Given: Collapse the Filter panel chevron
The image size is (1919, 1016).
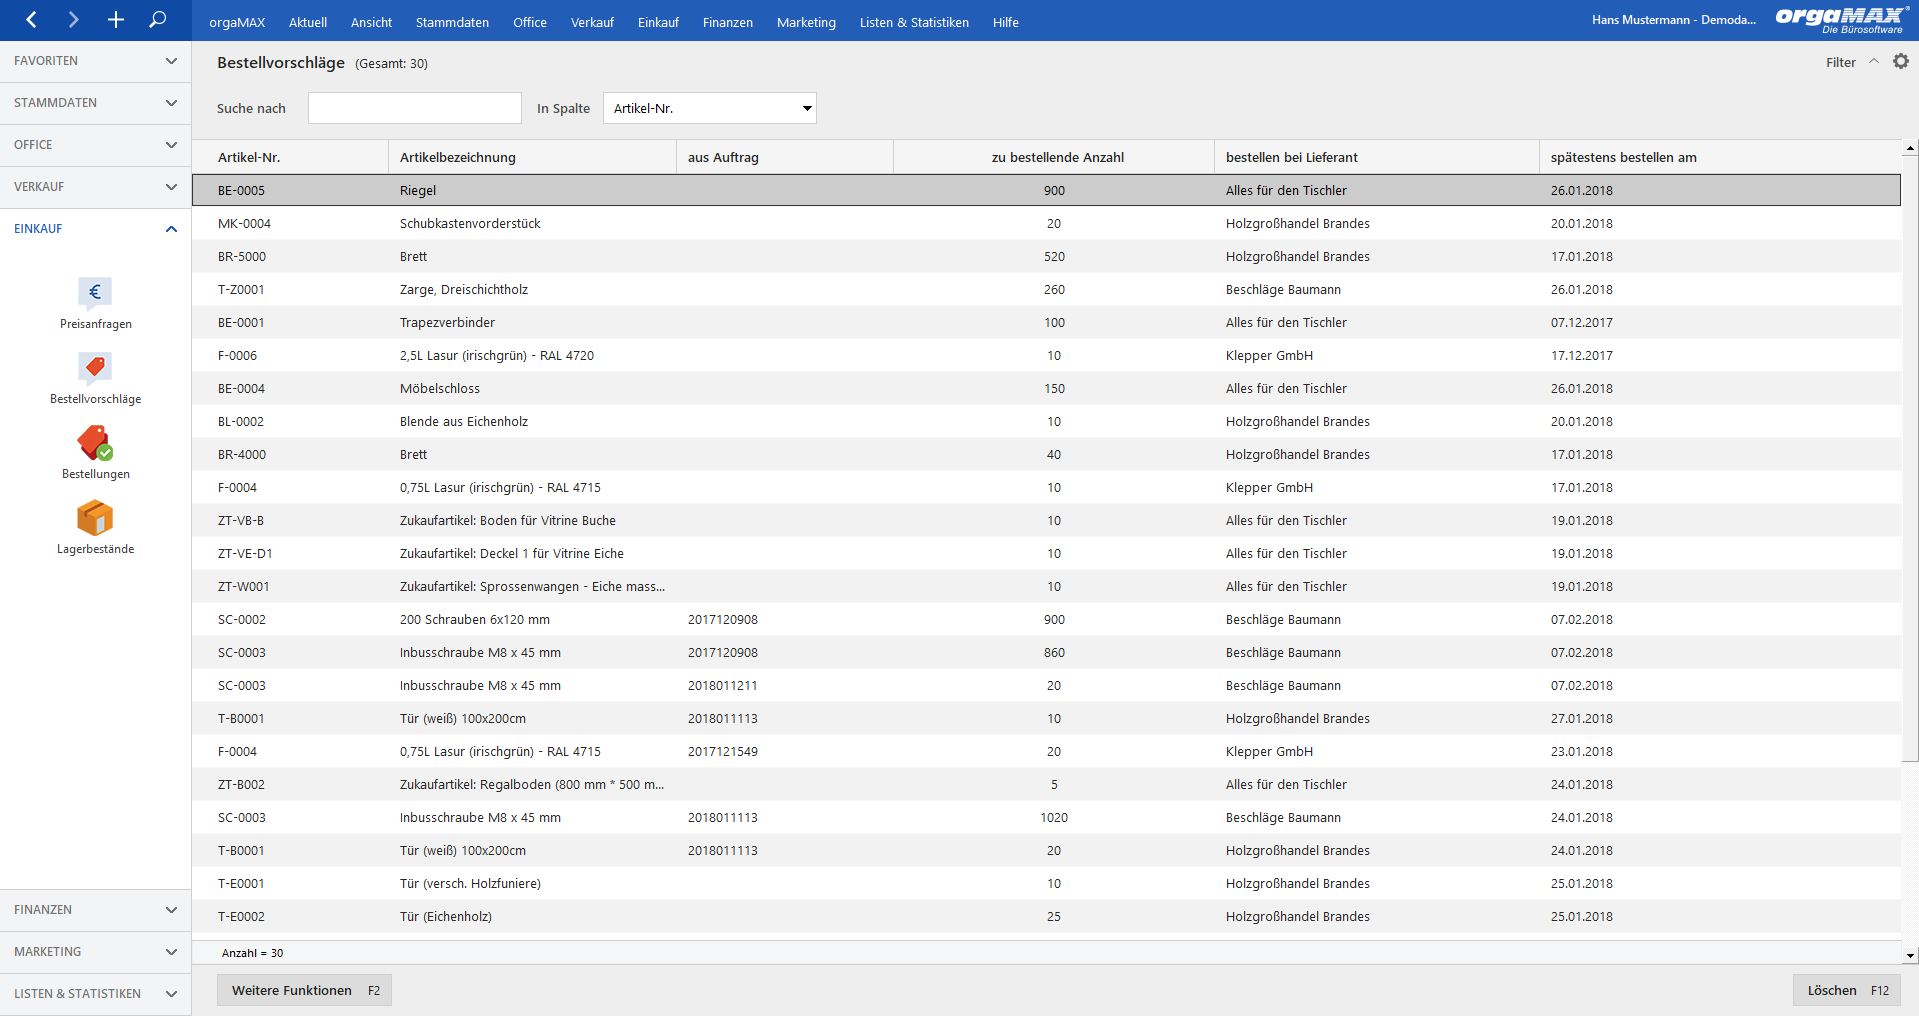Looking at the screenshot, I should click(1874, 62).
